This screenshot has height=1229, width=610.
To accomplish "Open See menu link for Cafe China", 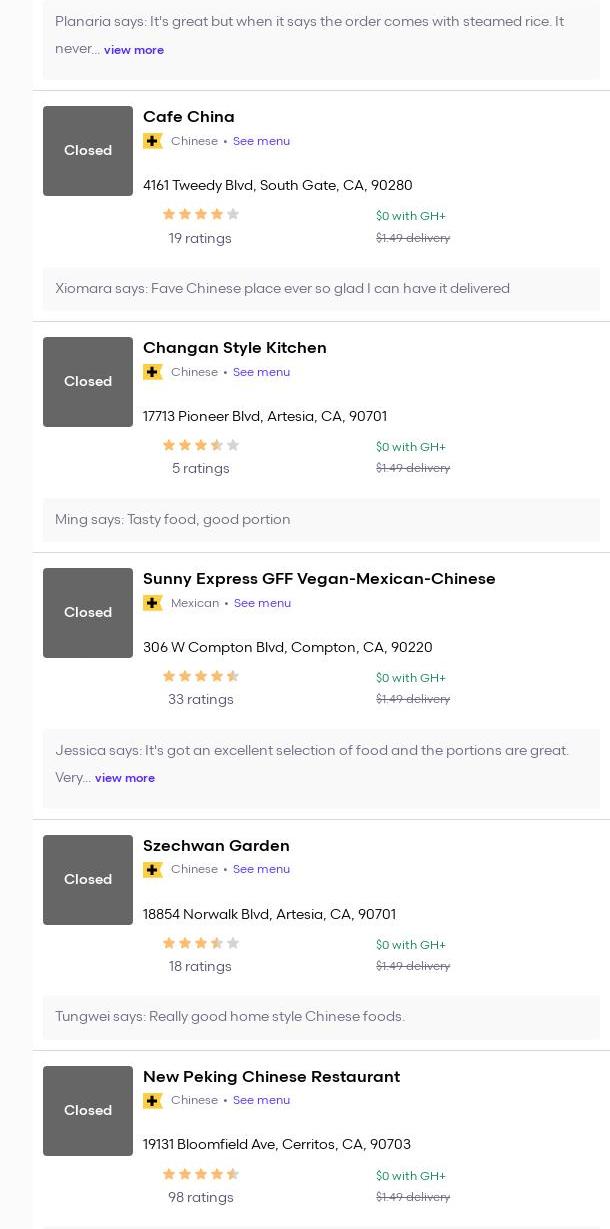I will click(261, 141).
